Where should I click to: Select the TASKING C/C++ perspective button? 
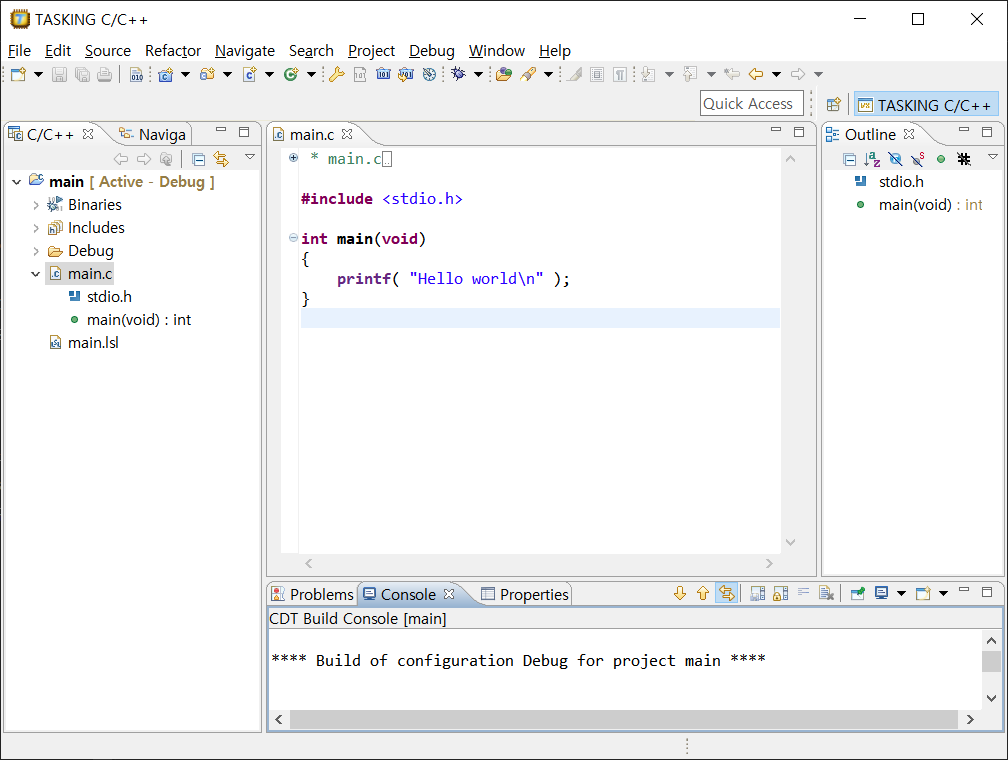[x=926, y=105]
